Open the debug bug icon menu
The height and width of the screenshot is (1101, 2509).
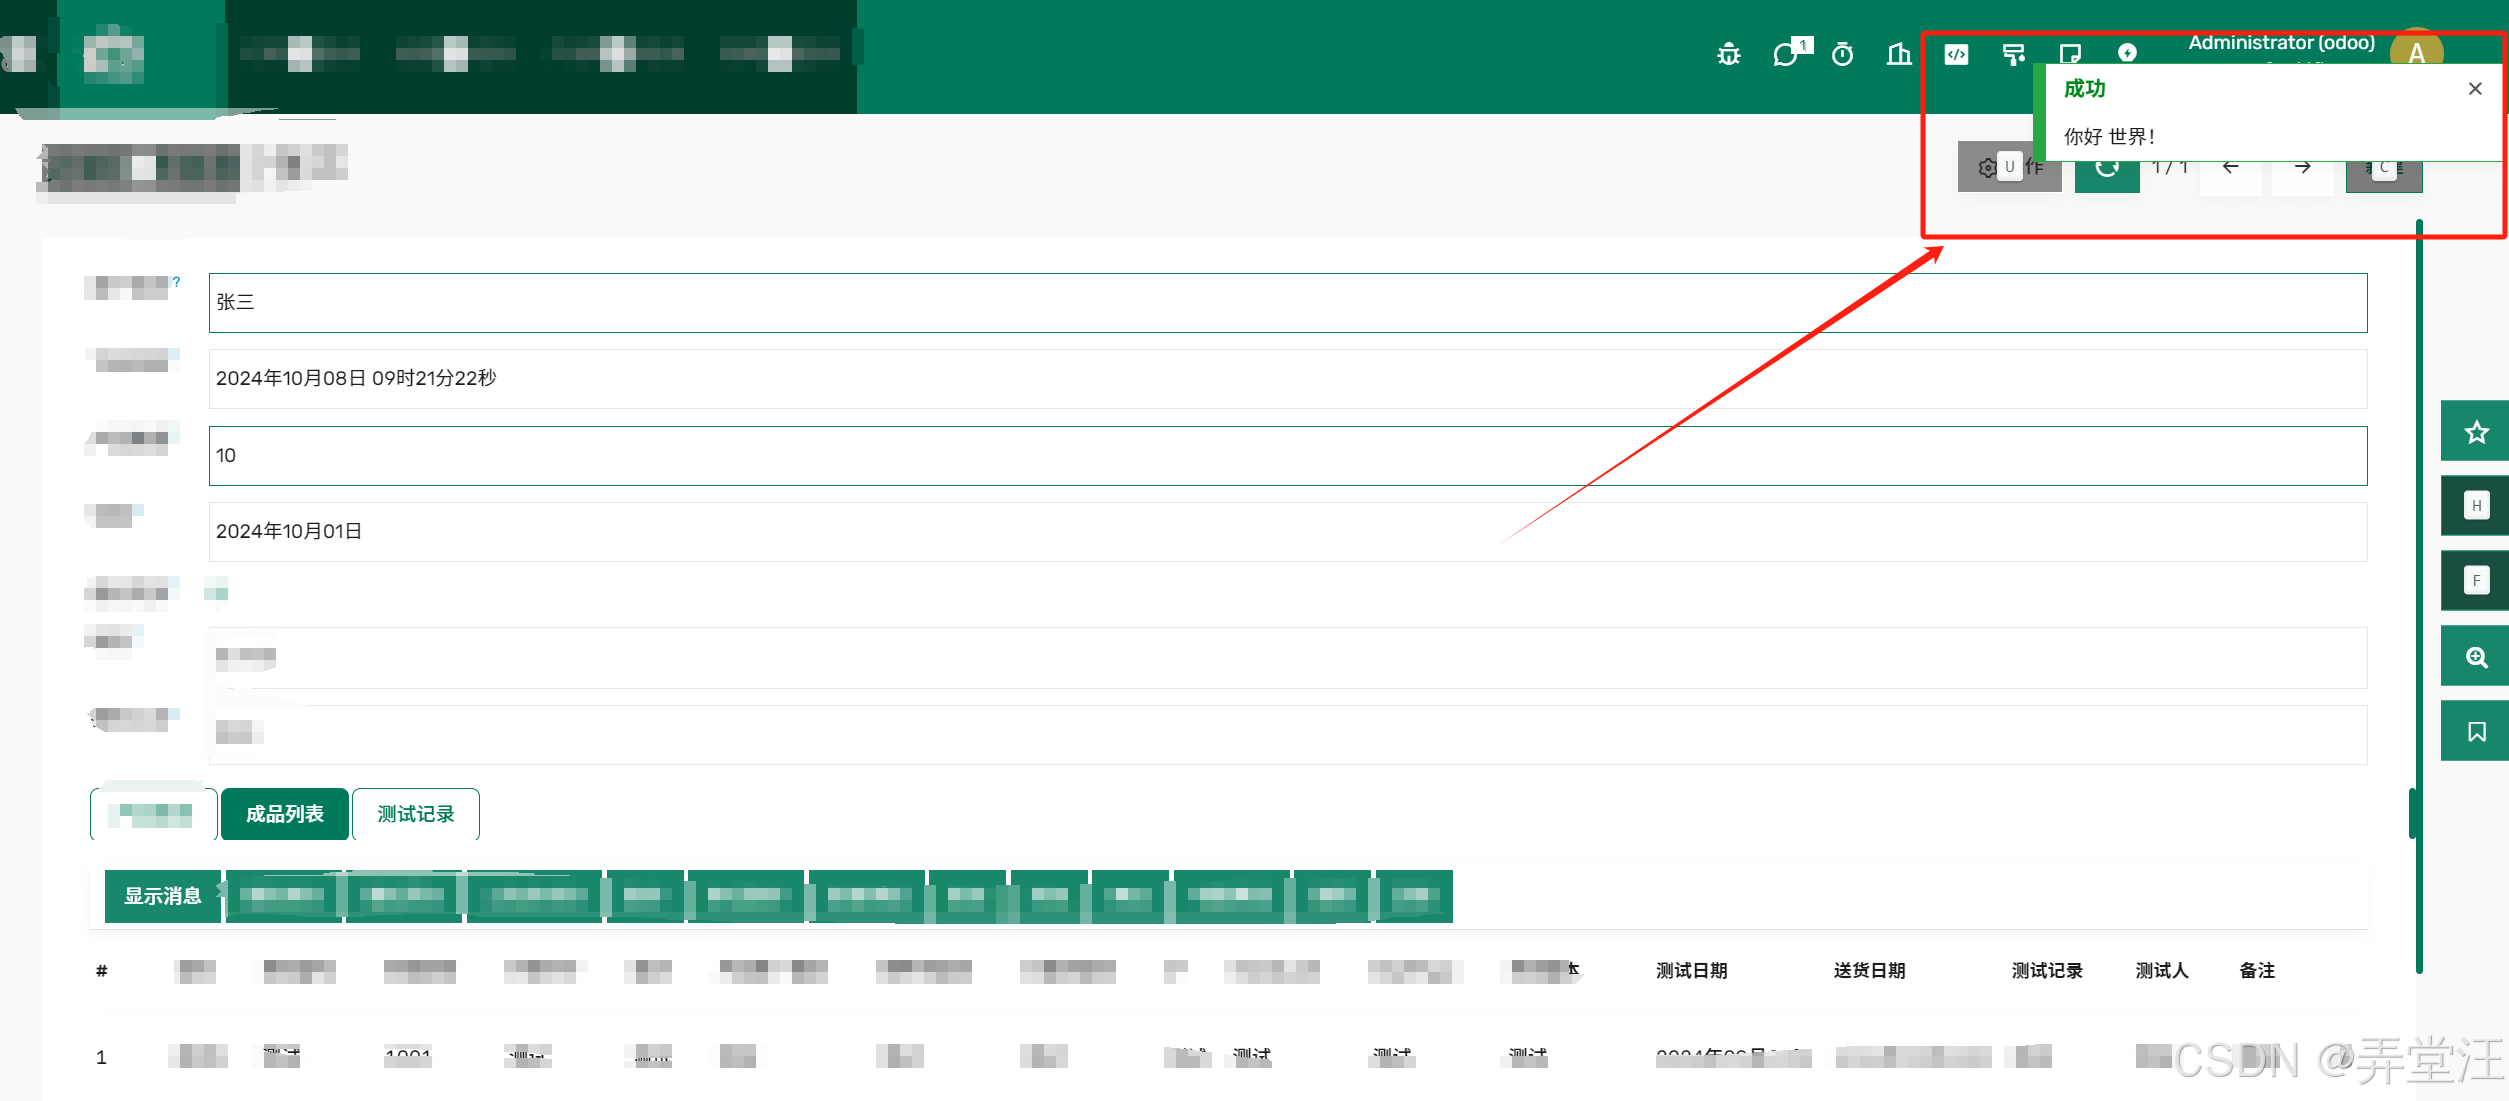click(x=1729, y=54)
